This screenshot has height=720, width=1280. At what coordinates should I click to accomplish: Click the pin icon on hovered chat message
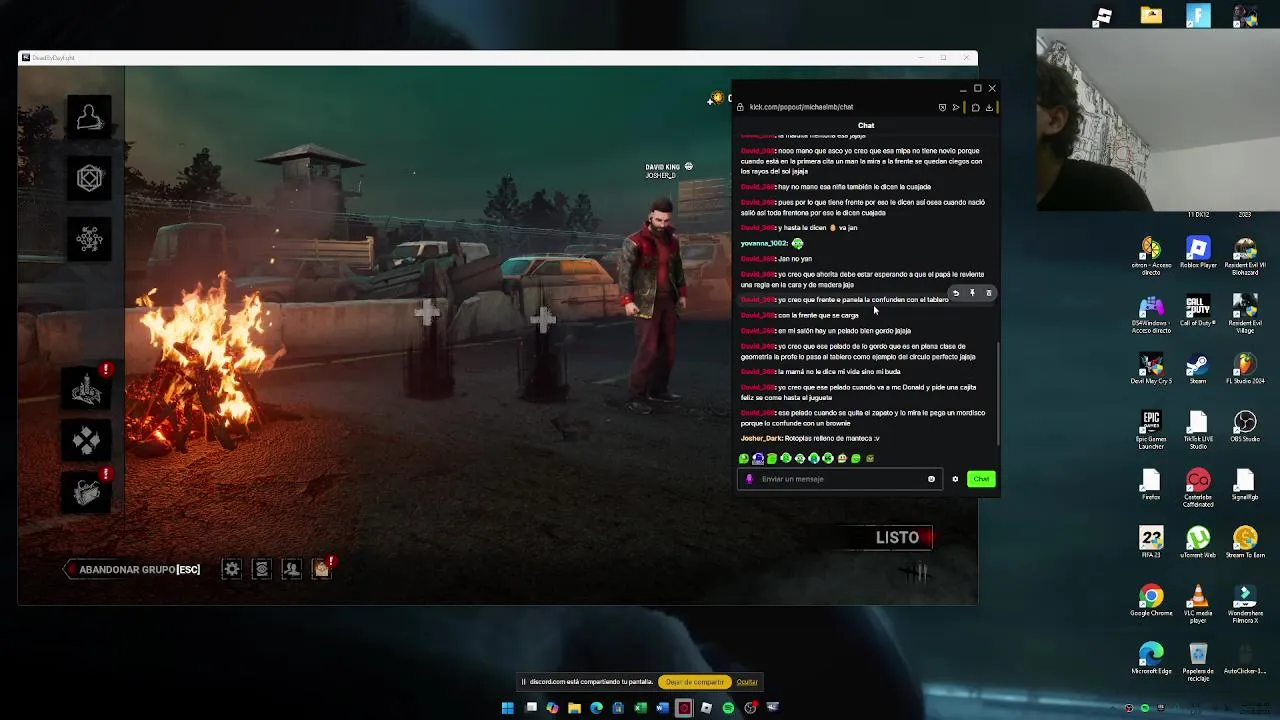point(972,293)
